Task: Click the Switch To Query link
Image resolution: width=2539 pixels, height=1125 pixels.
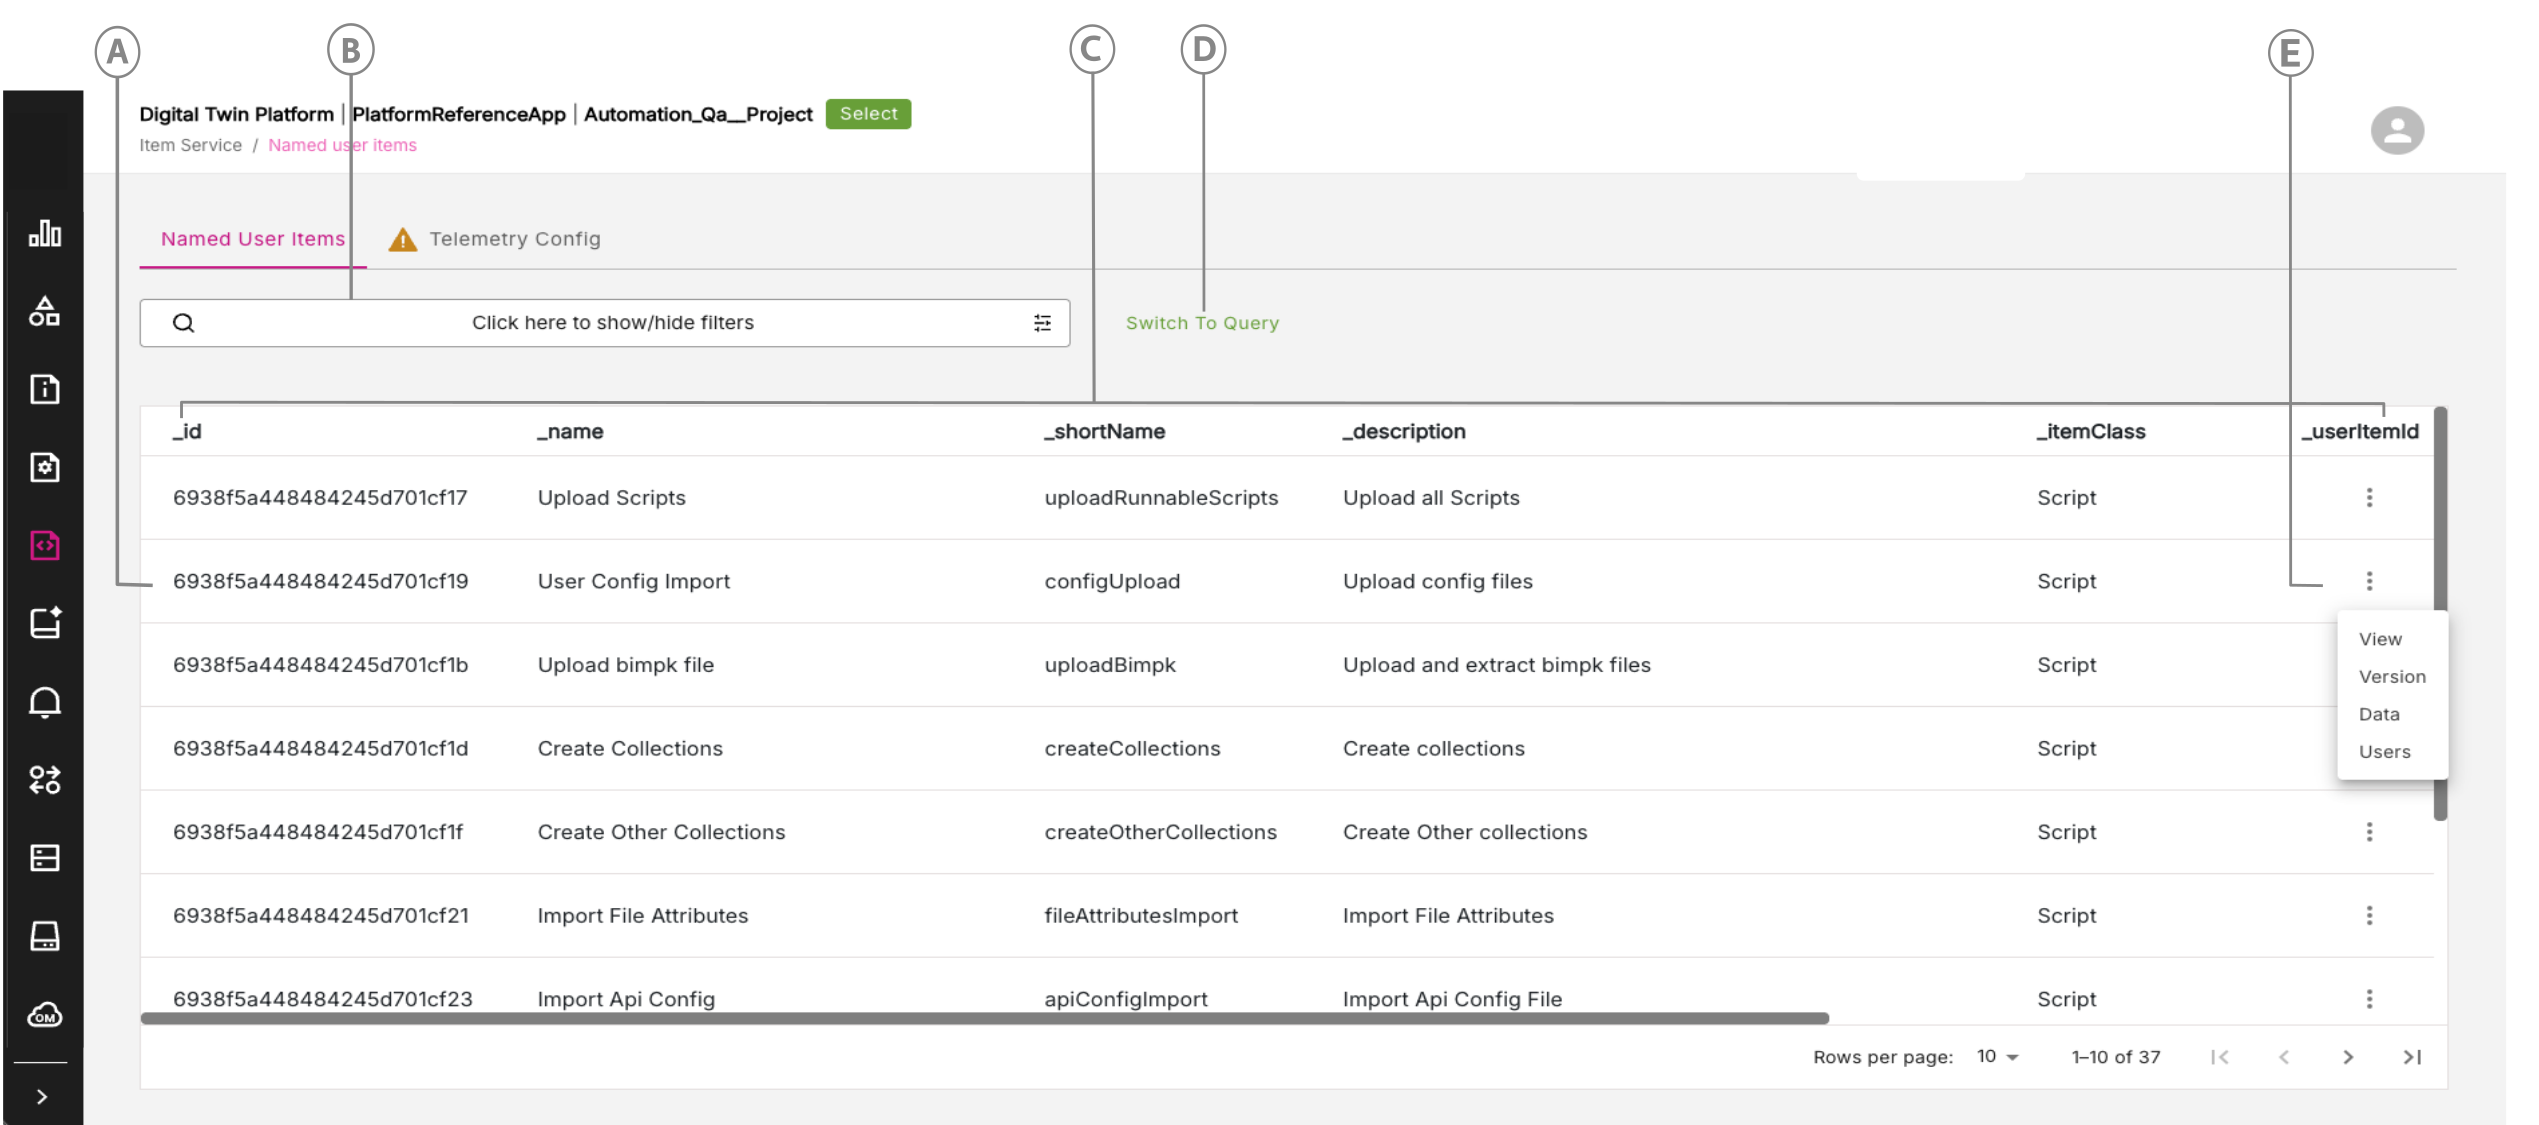Action: [1202, 323]
